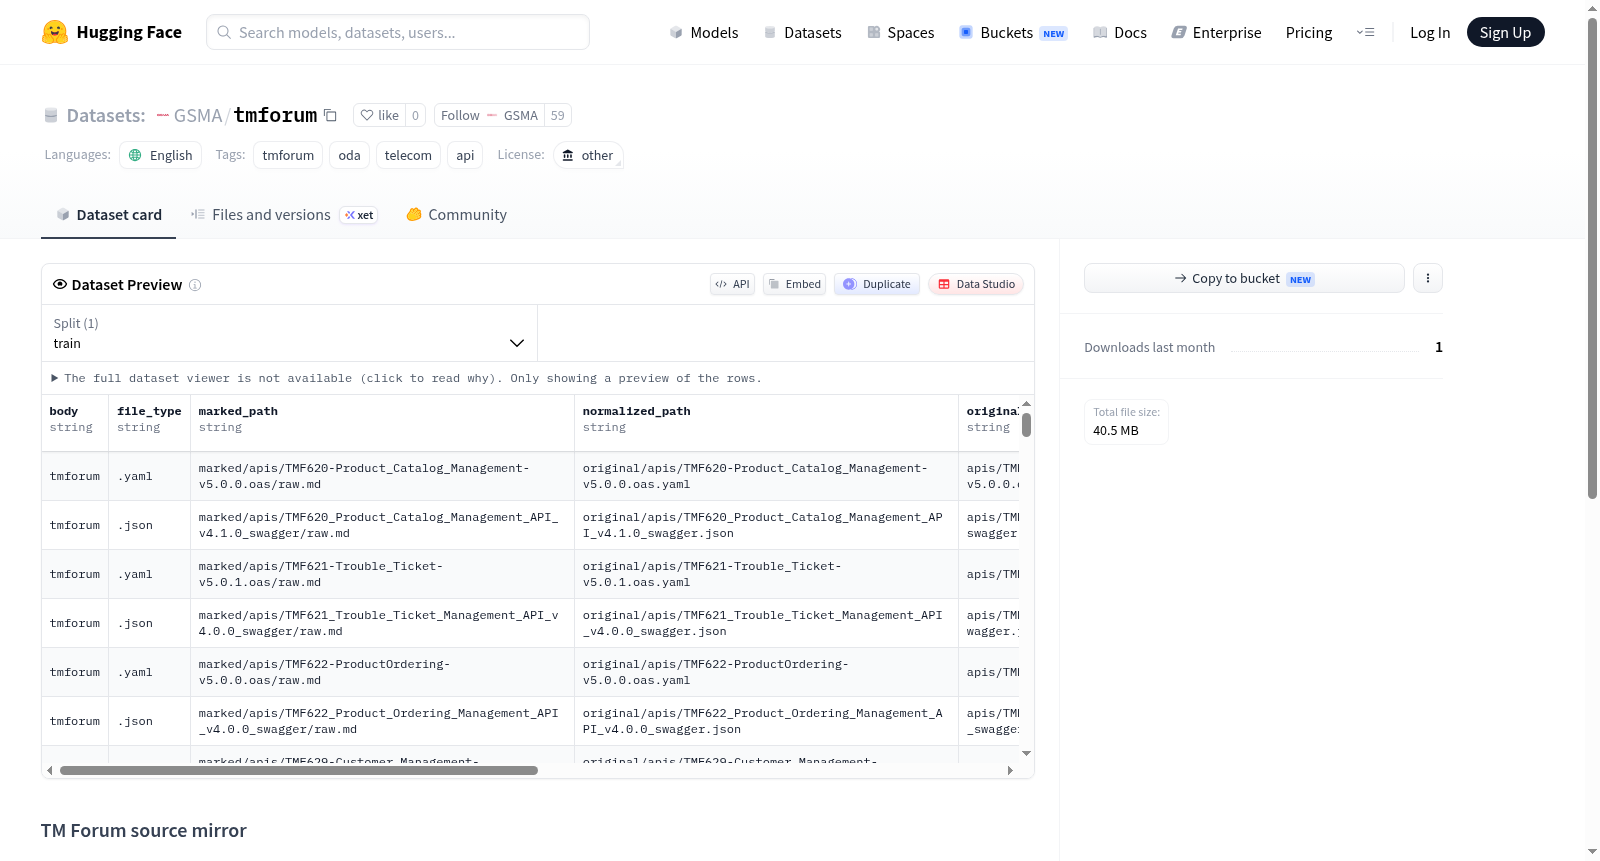Screen dimensions: 1600x861
Task: Click the Duplicate button
Action: [x=877, y=284]
